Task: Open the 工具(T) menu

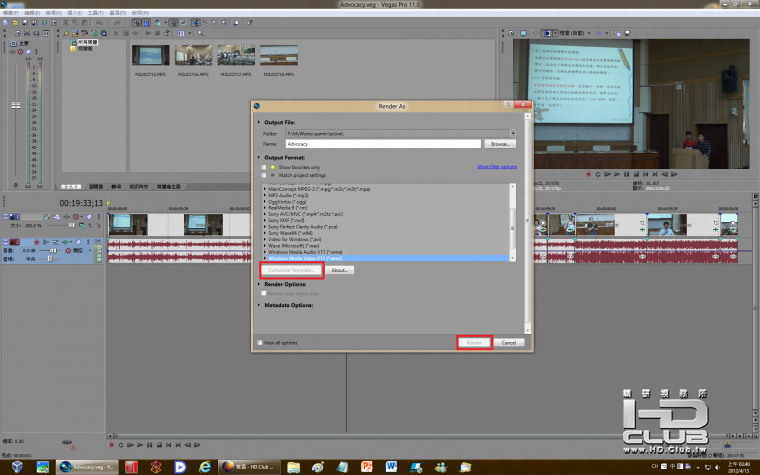Action: coord(95,13)
